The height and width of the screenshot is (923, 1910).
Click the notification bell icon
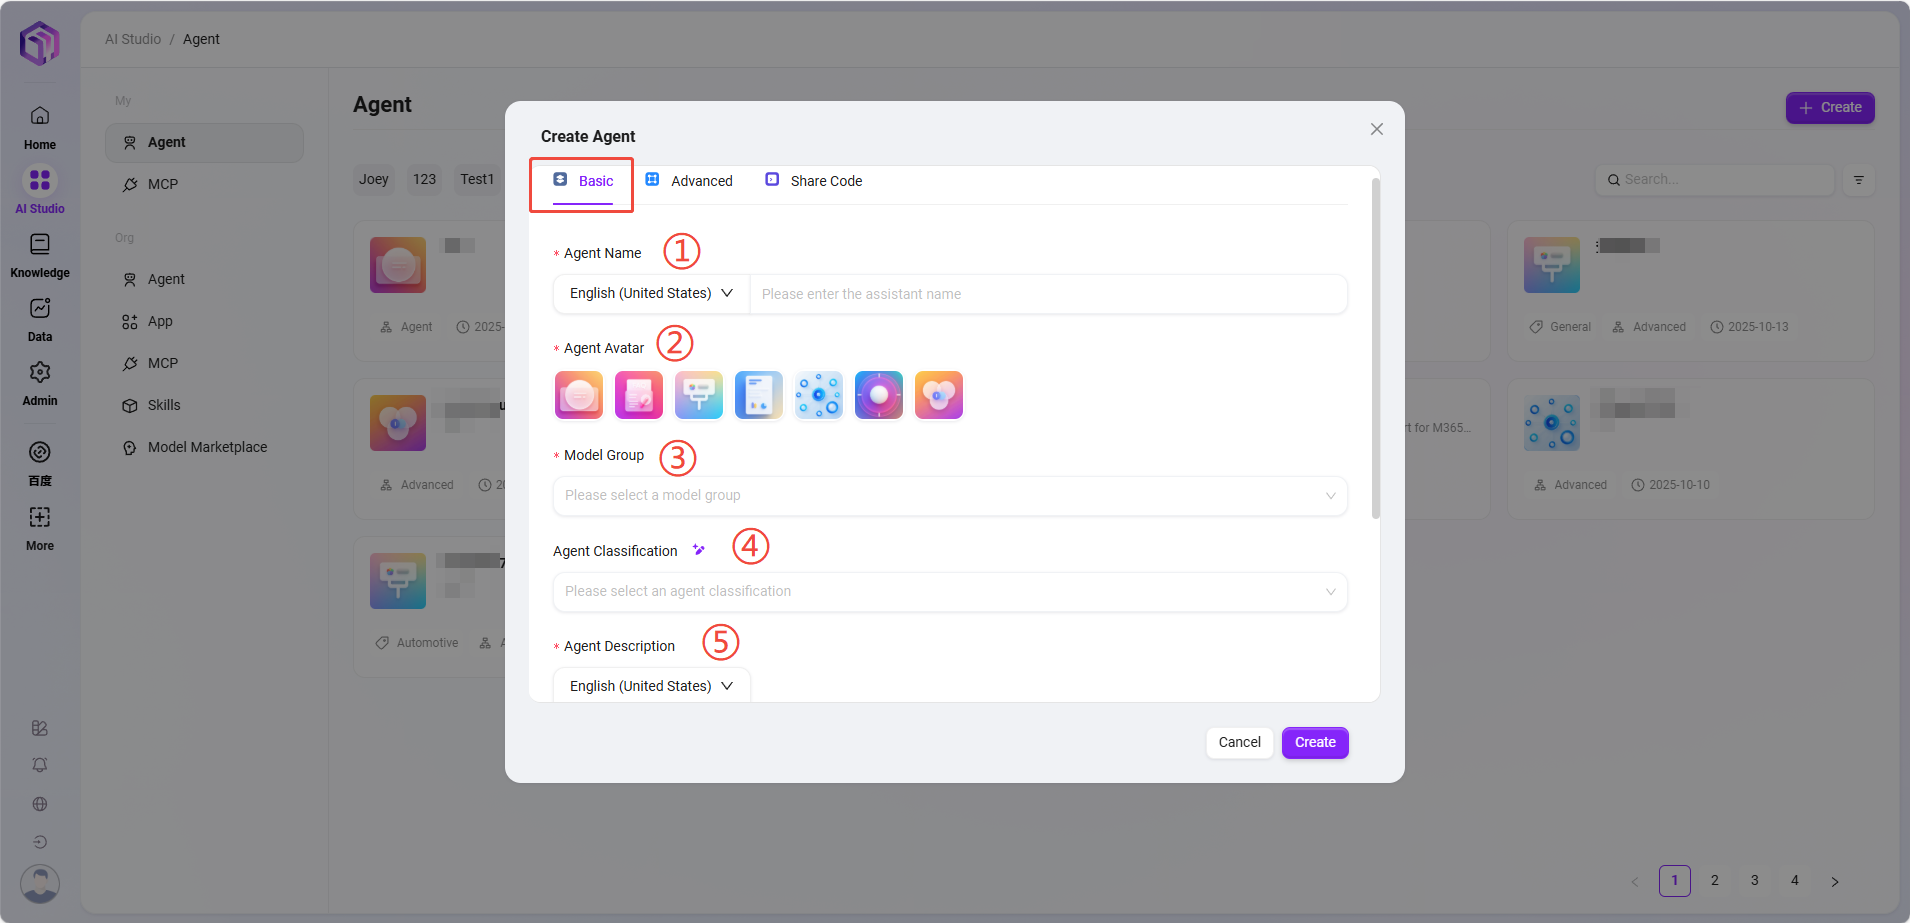pos(40,765)
